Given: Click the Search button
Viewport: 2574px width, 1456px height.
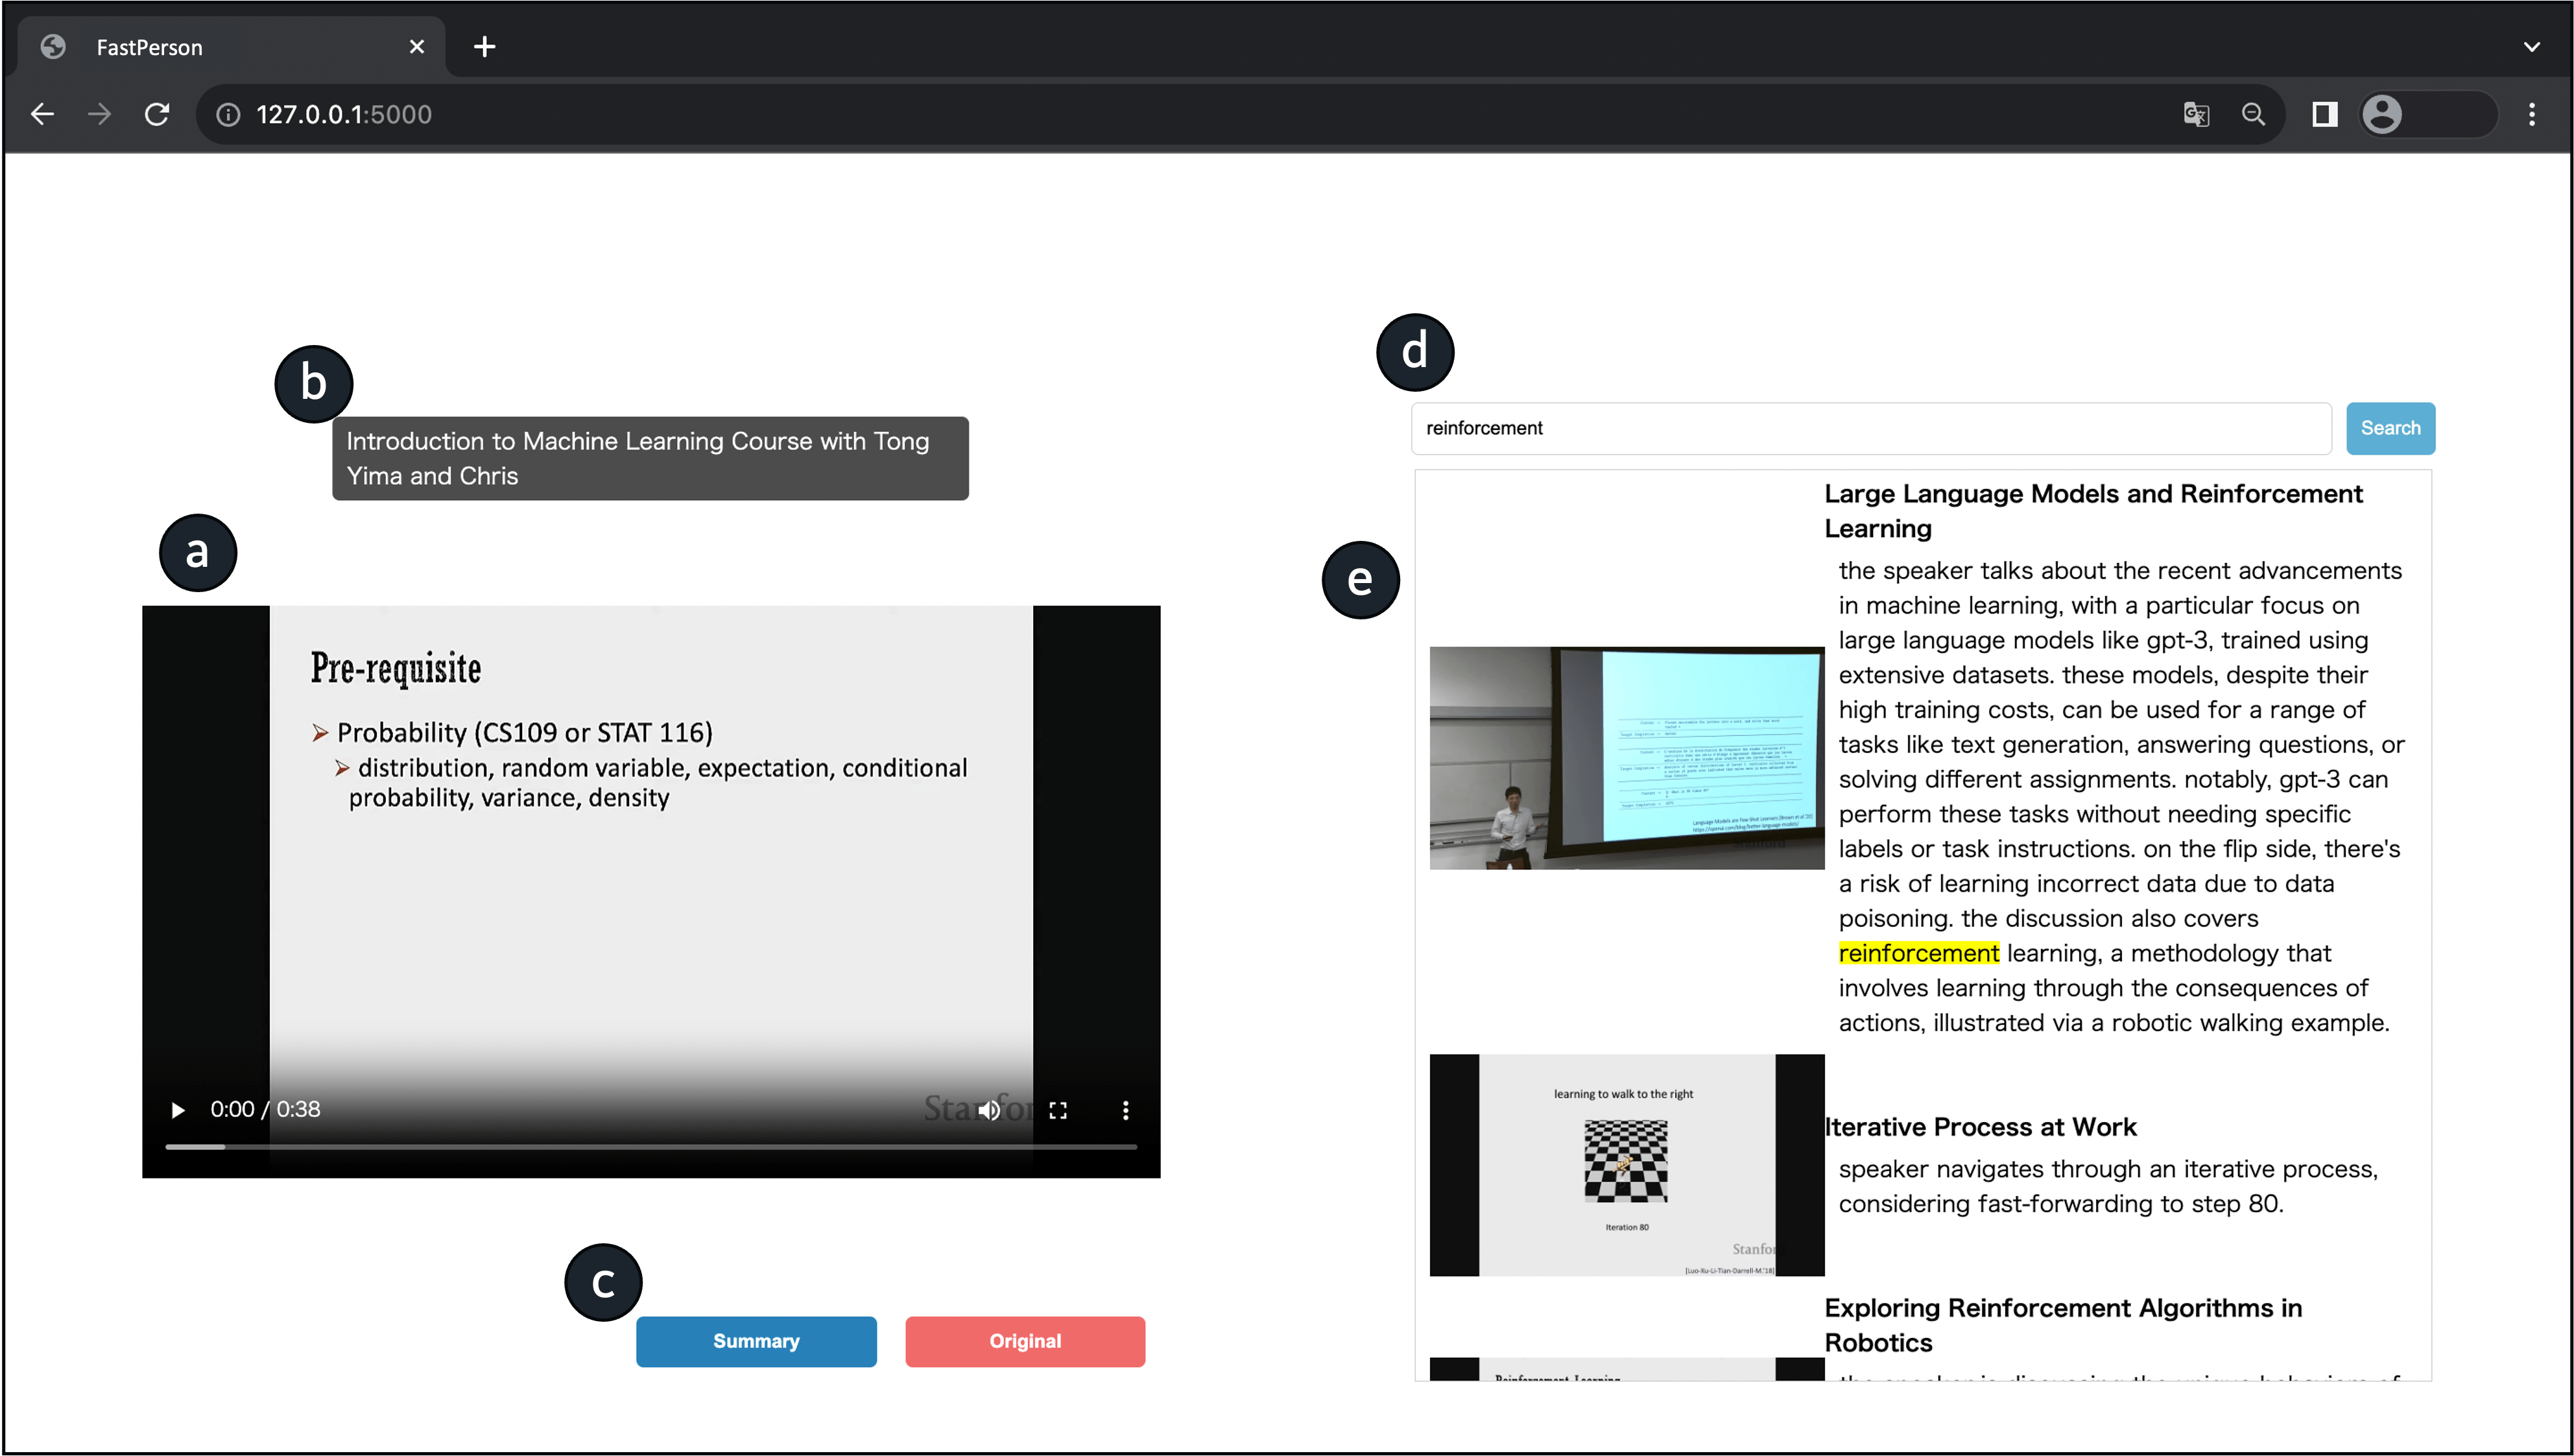Looking at the screenshot, I should click(2390, 428).
